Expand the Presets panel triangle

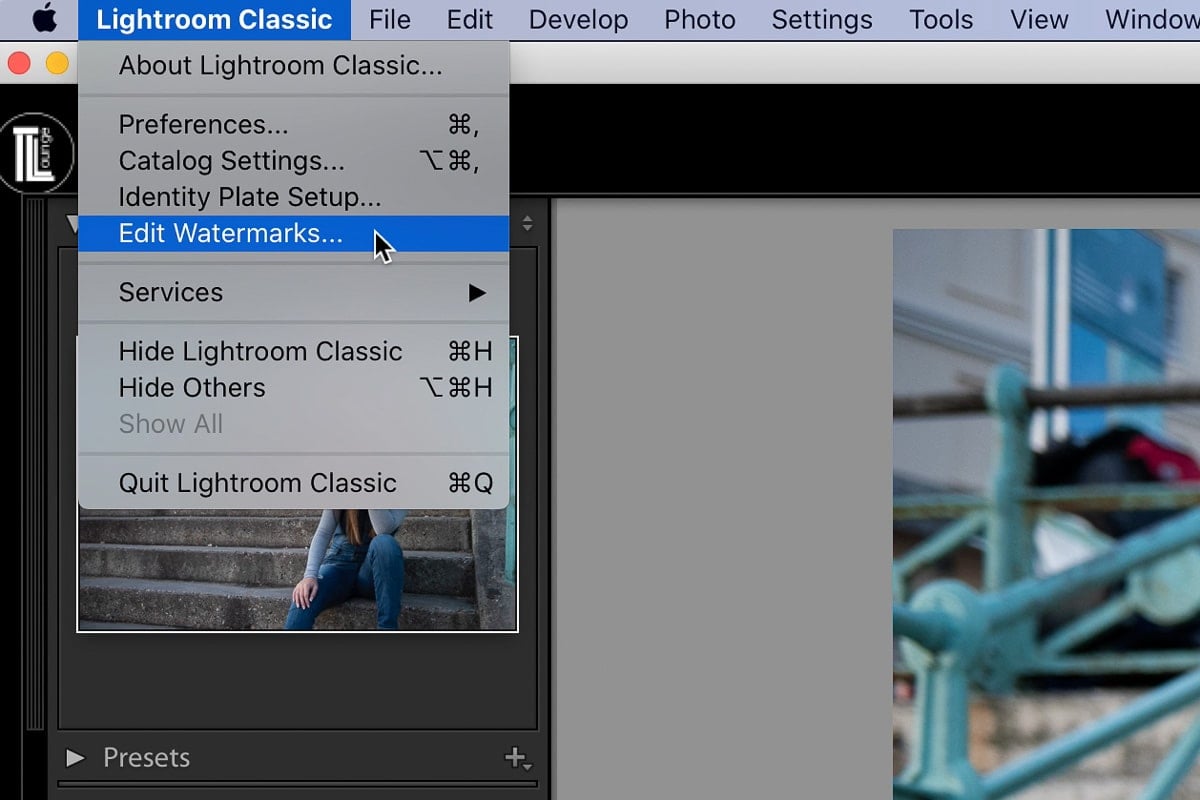[x=75, y=758]
